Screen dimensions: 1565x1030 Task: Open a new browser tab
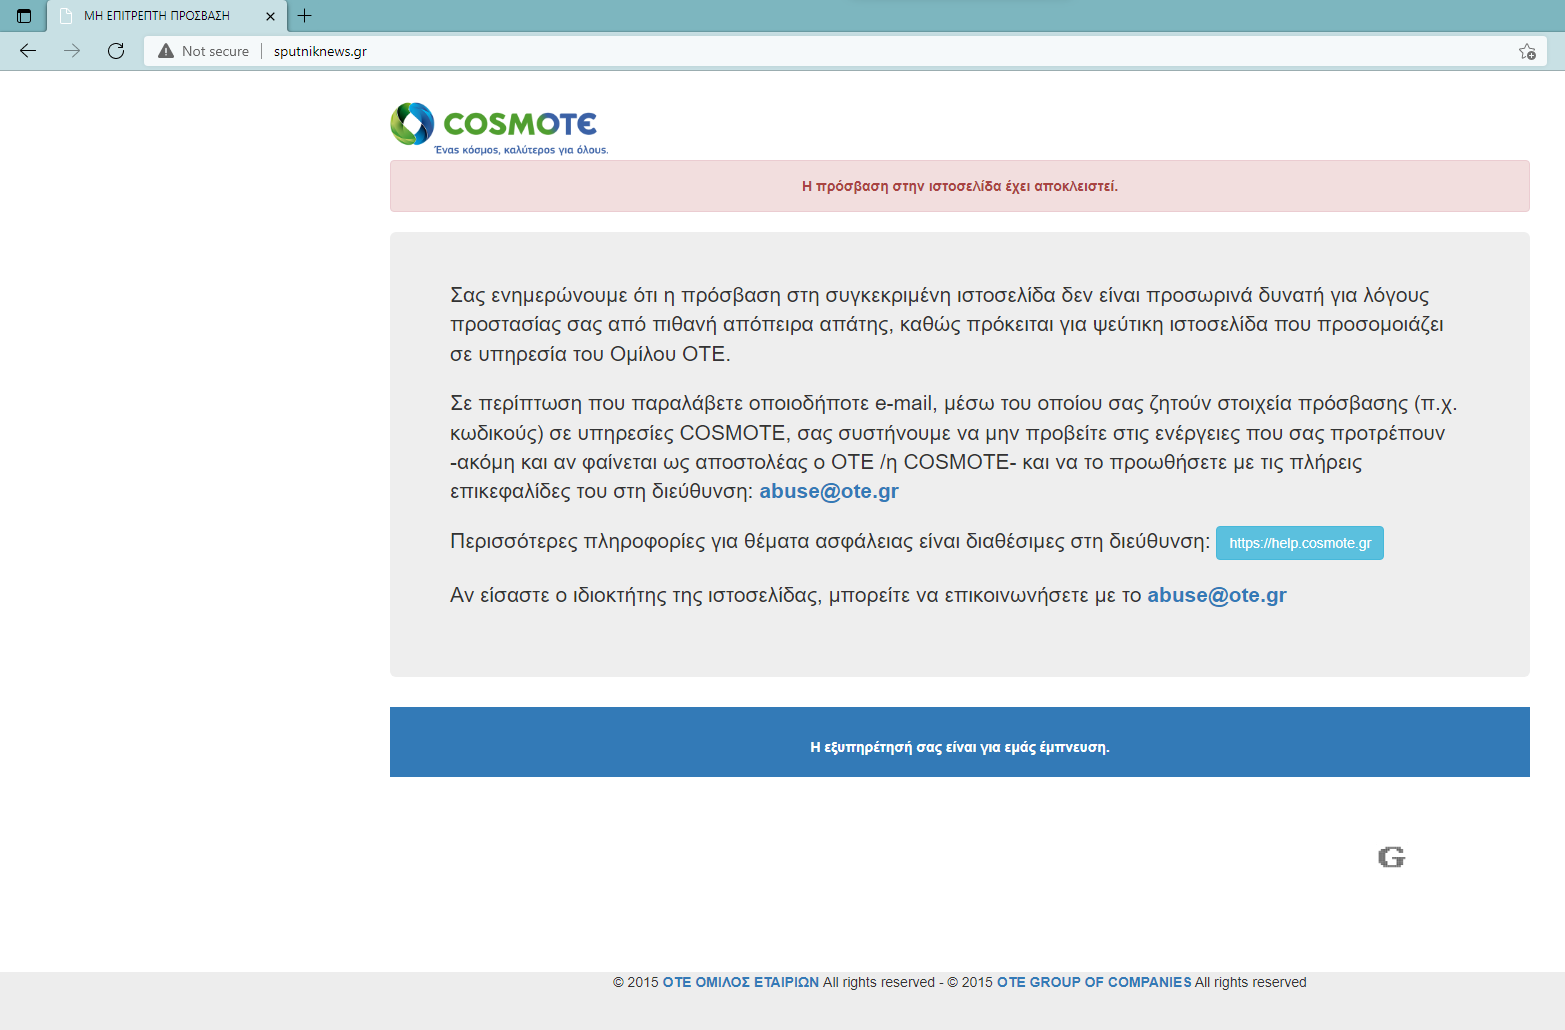tap(305, 16)
